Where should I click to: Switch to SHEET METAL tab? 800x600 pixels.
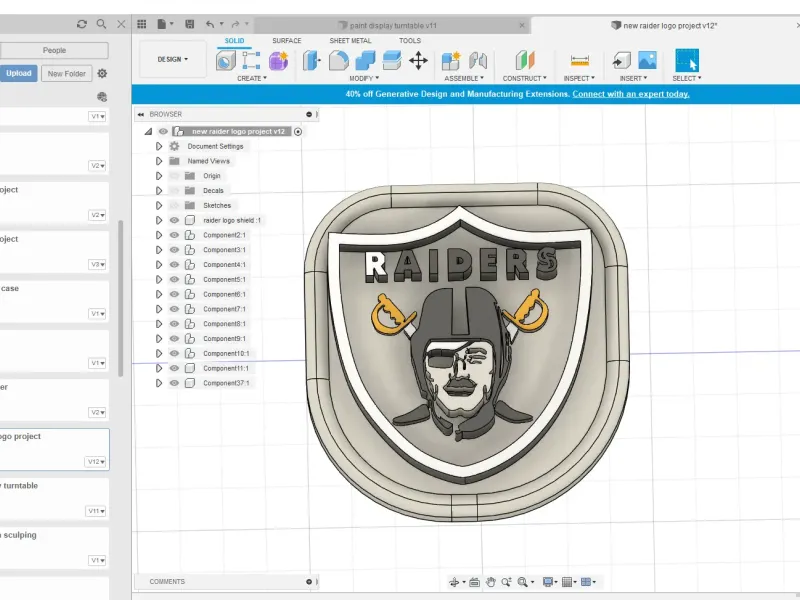coord(350,41)
